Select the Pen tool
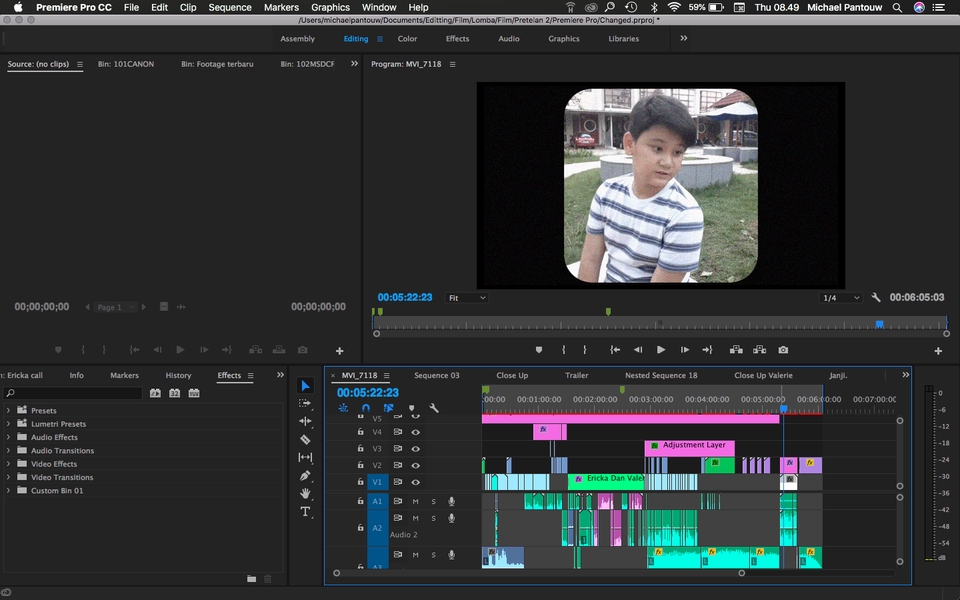The width and height of the screenshot is (960, 600). coord(305,475)
